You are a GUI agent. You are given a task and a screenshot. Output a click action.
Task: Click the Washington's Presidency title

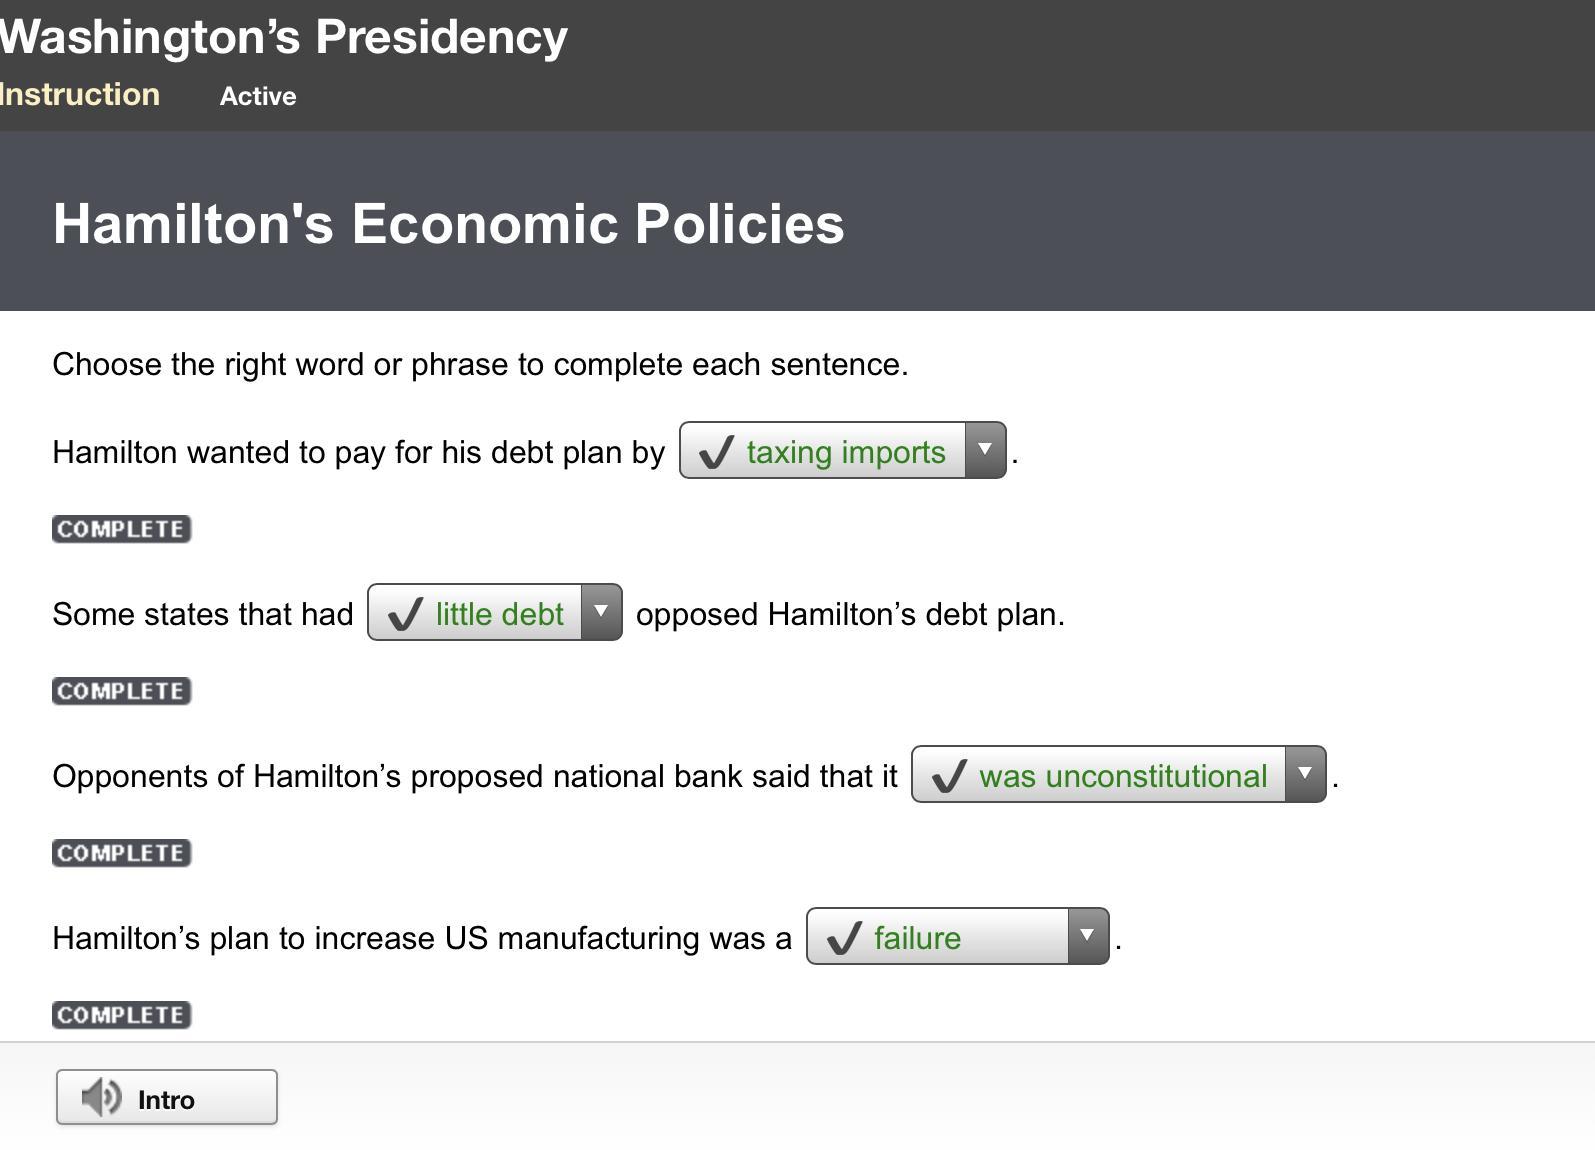click(x=284, y=37)
